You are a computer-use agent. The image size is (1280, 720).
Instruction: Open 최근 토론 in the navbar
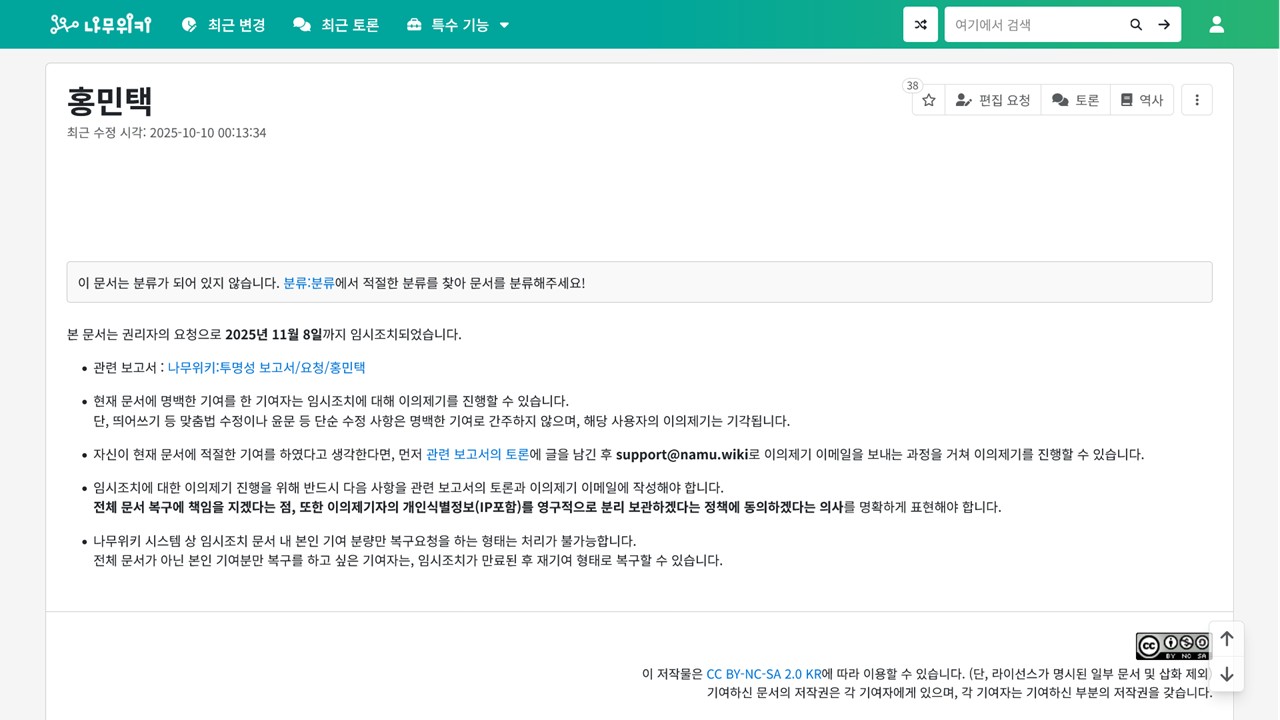coord(336,24)
